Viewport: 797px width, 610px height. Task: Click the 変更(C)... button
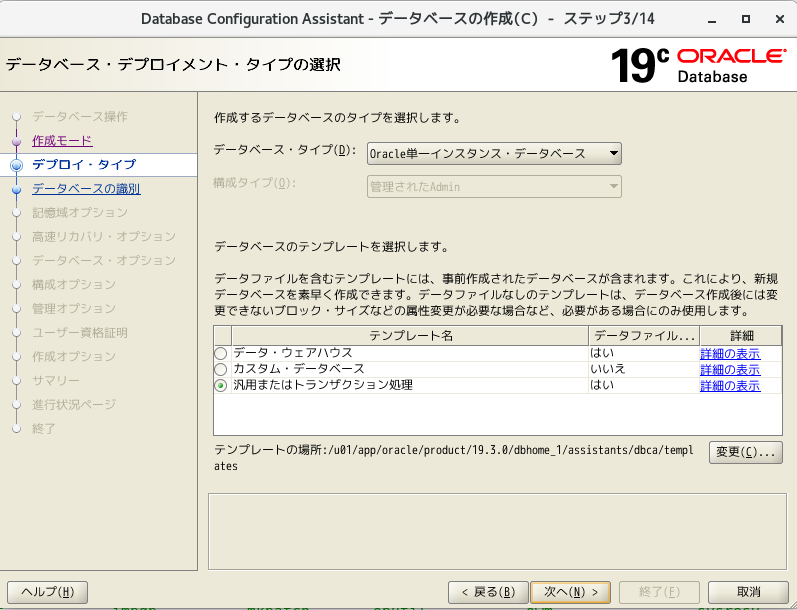[x=746, y=452]
